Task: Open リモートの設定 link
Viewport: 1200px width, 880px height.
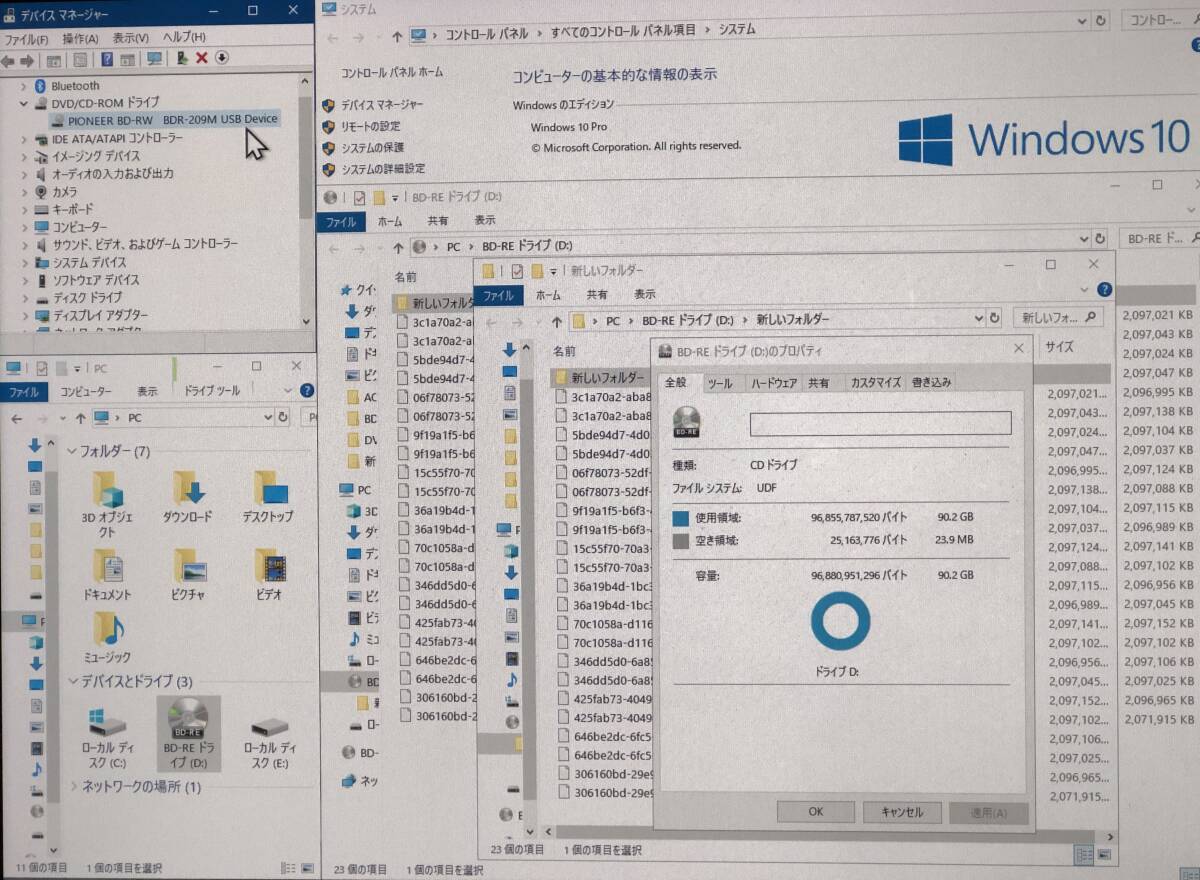Action: (x=370, y=126)
